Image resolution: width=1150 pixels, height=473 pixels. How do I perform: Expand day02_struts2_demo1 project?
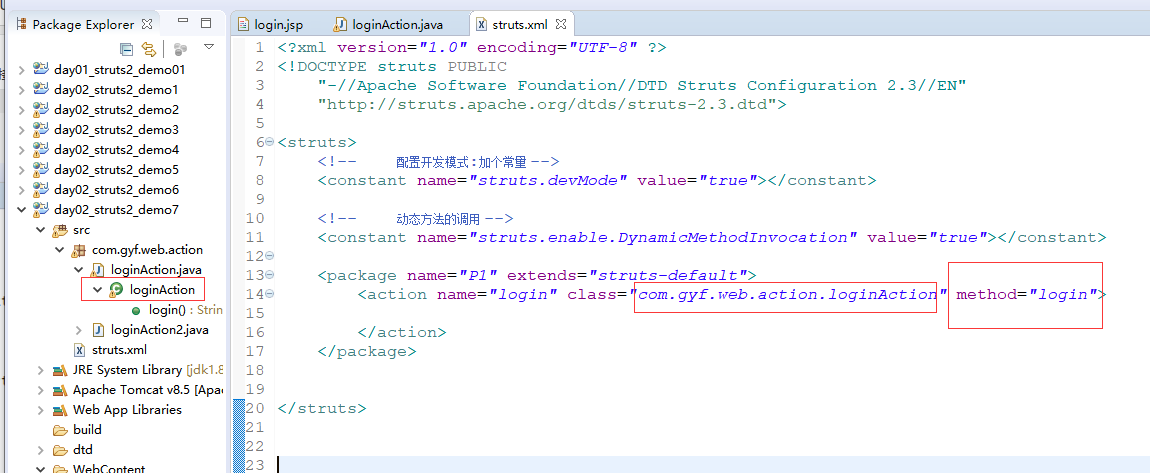click(x=21, y=89)
